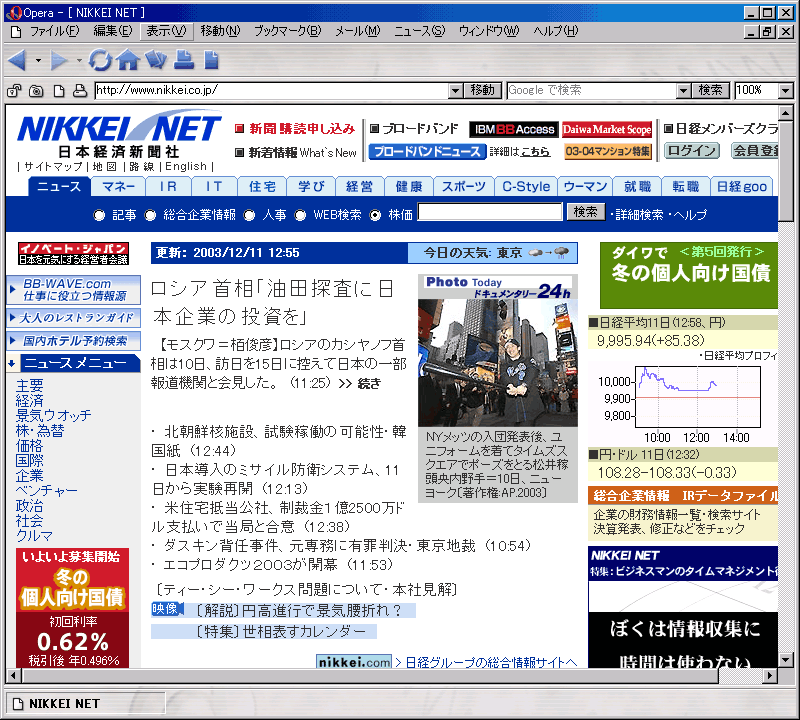Click the Google で検索 search field

[x=592, y=91]
